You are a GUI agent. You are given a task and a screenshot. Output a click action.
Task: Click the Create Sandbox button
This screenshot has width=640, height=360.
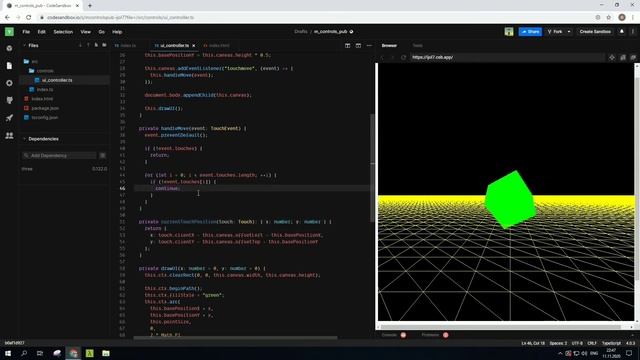point(595,31)
